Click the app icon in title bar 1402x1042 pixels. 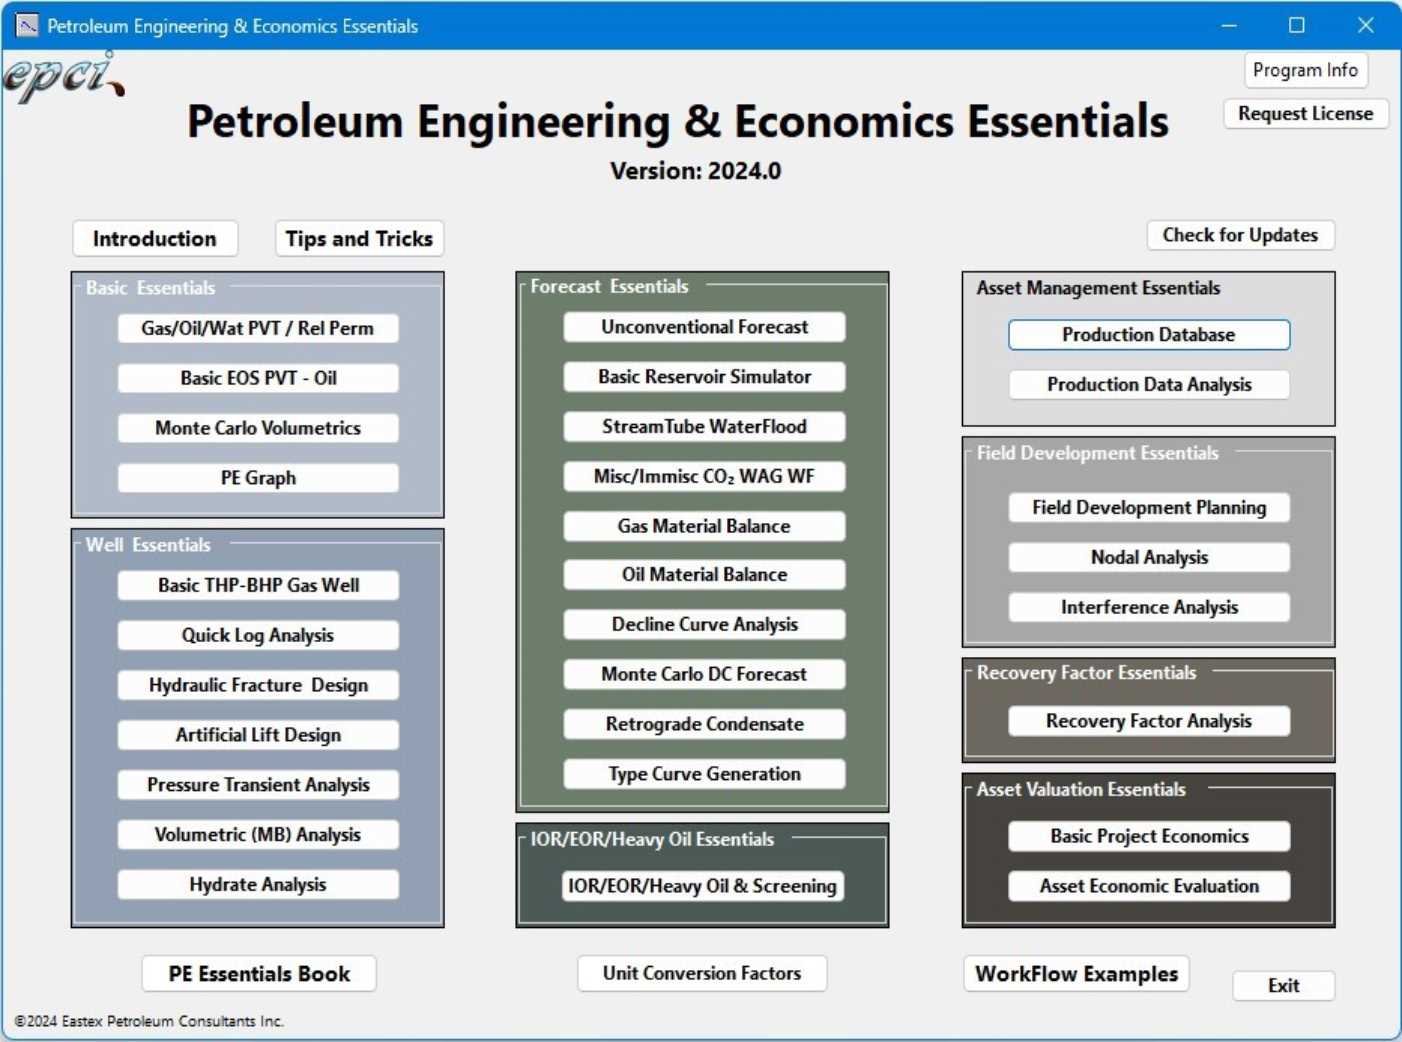[x=27, y=25]
